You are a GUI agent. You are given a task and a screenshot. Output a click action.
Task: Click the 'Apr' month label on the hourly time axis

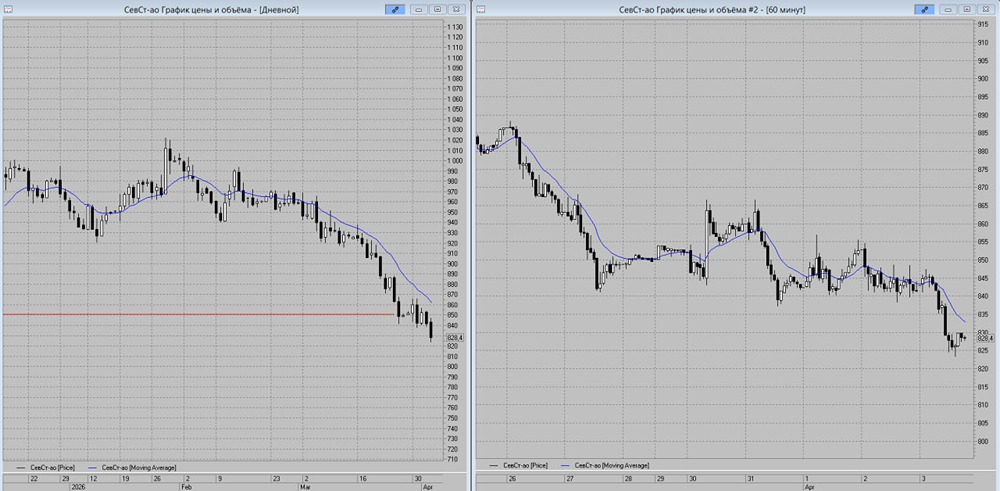(809, 485)
